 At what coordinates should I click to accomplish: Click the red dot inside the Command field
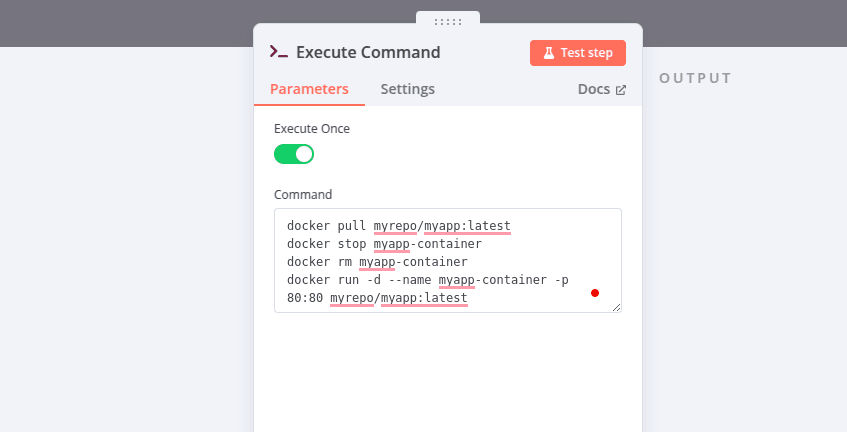(x=595, y=293)
